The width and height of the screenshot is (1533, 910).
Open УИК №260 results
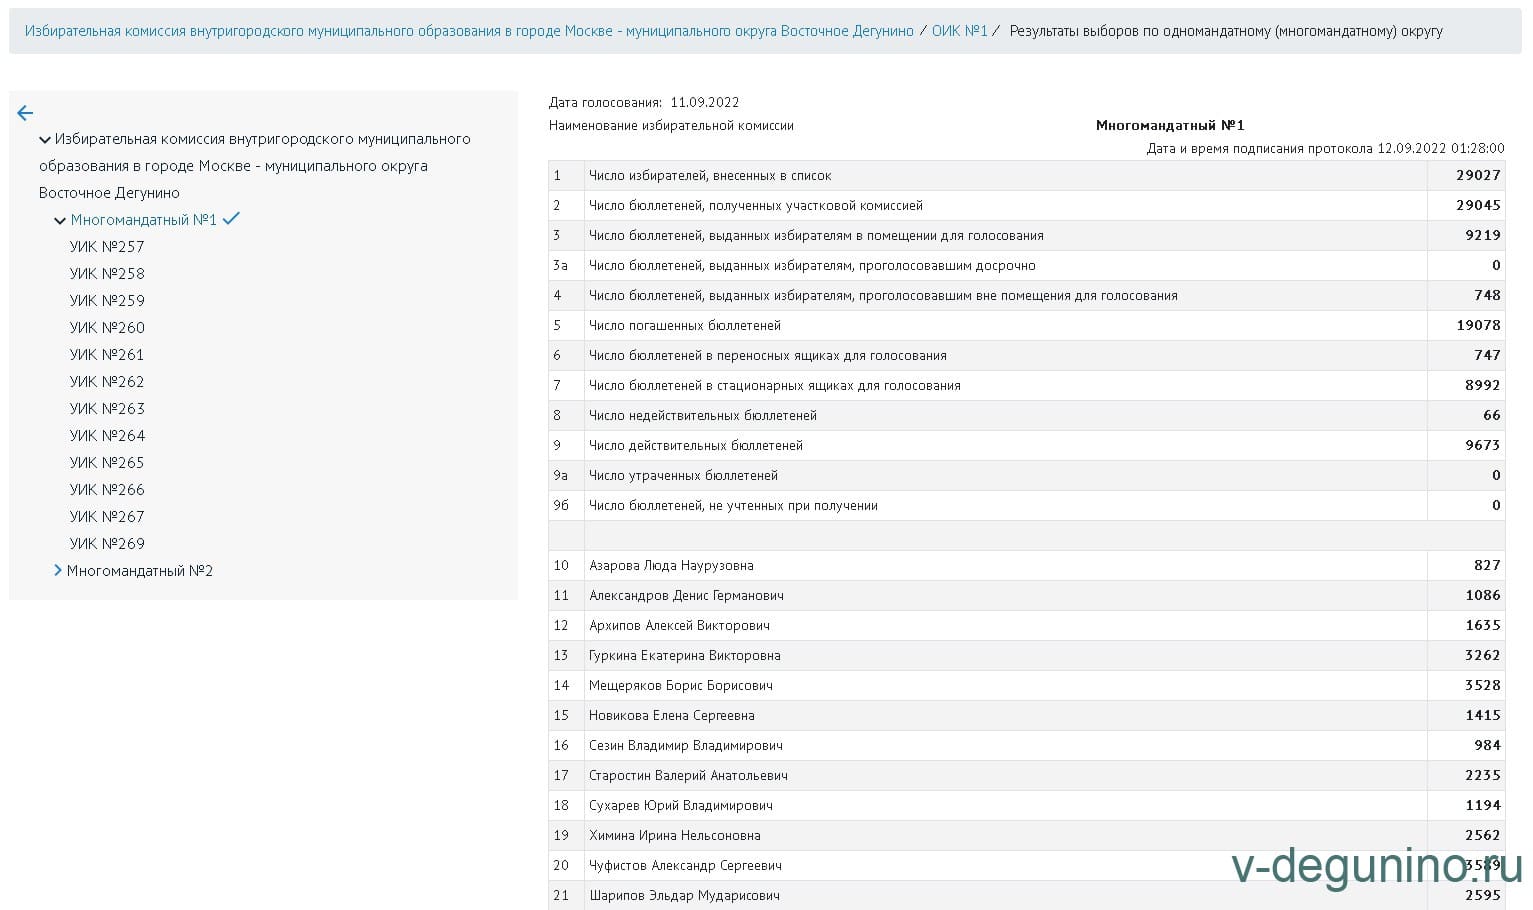tap(107, 328)
